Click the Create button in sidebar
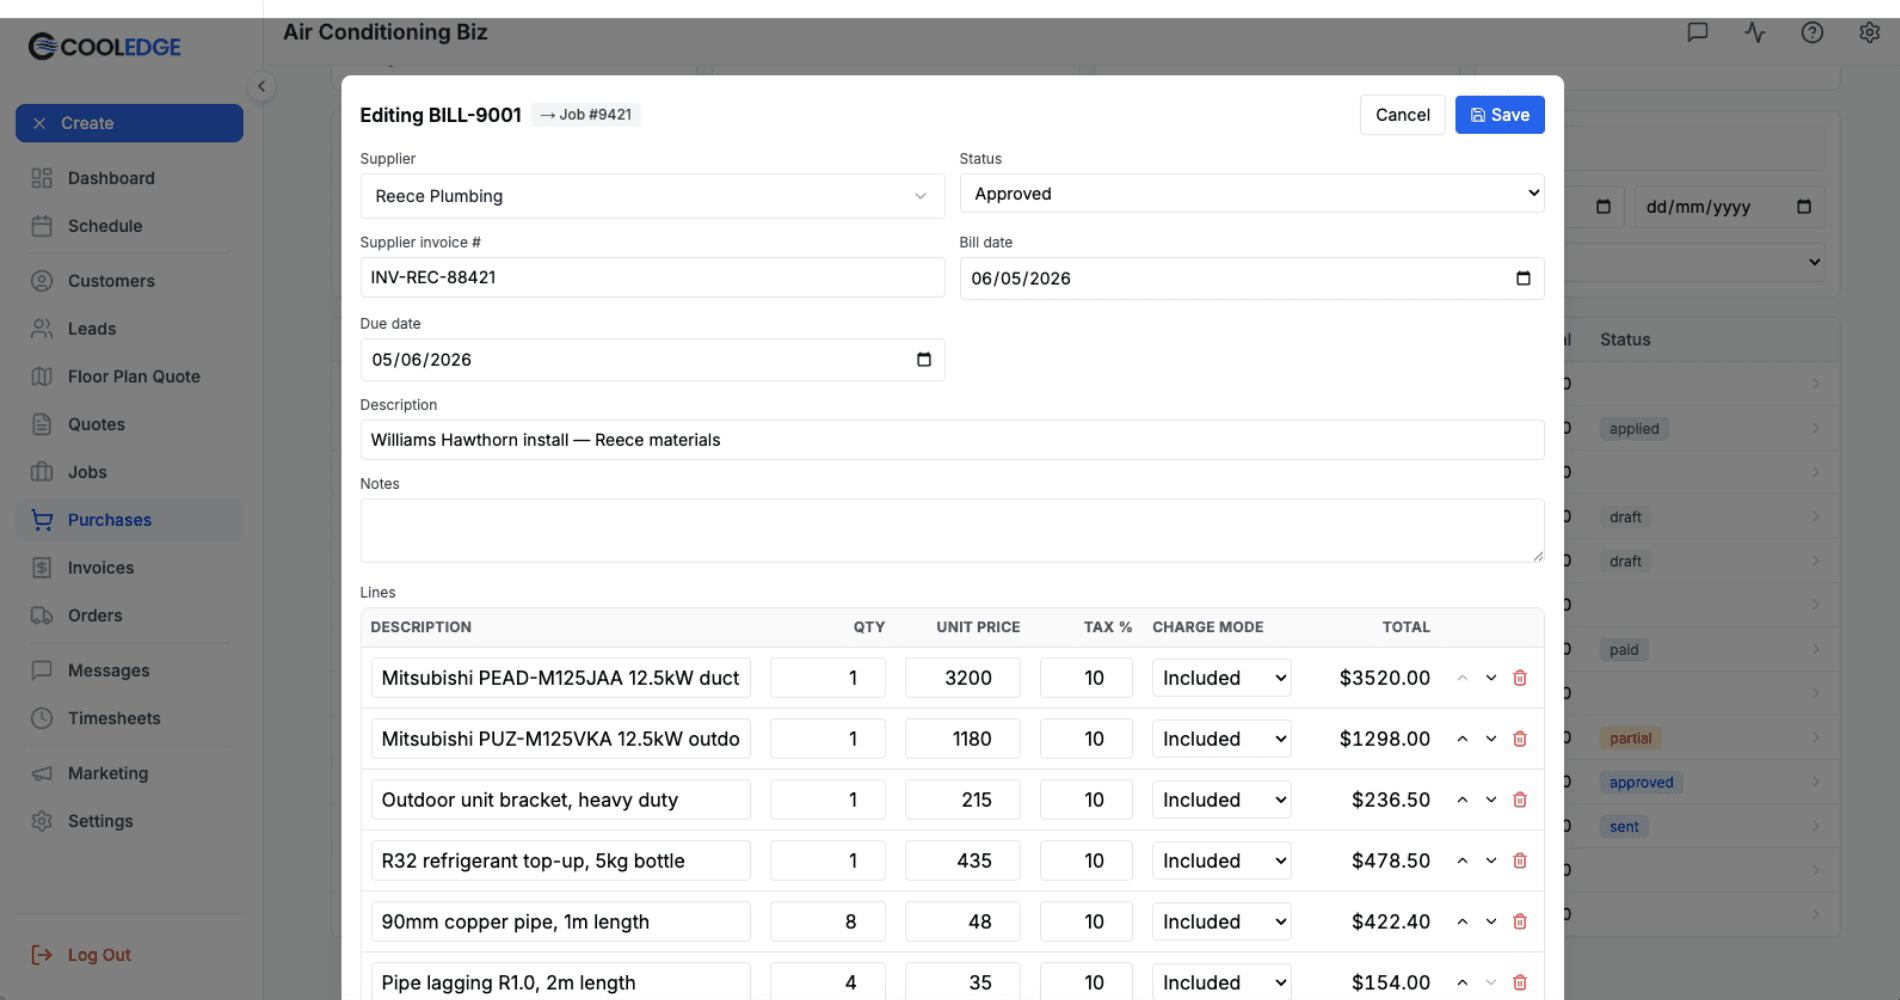Image resolution: width=1900 pixels, height=1000 pixels. click(129, 123)
